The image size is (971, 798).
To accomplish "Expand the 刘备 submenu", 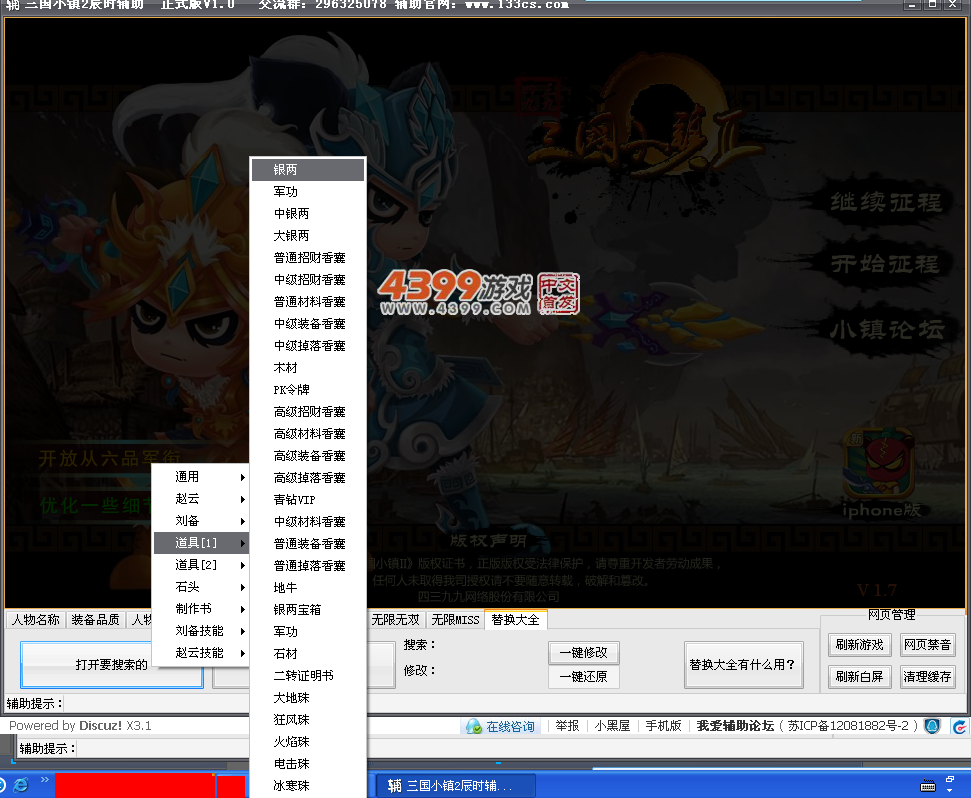I will 201,521.
